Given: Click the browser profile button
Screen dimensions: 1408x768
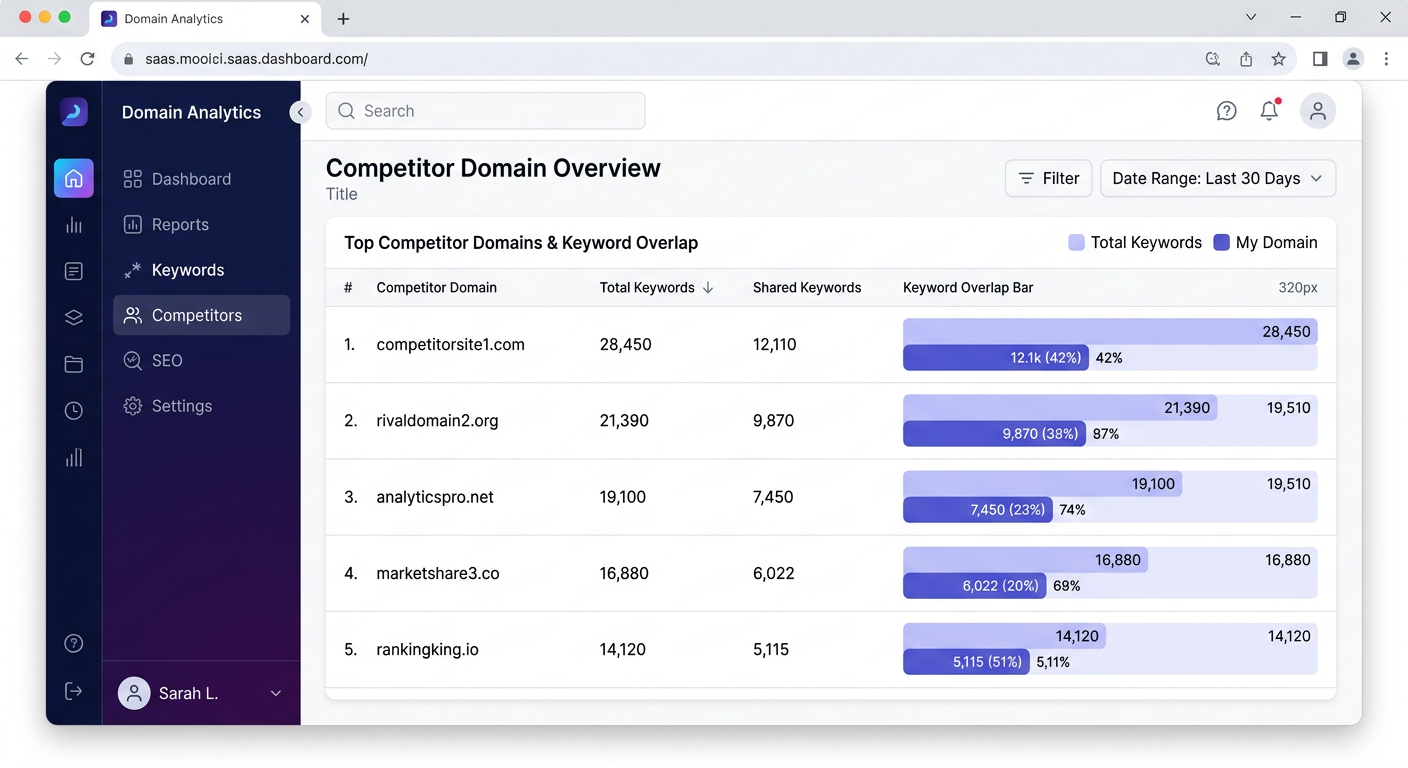Looking at the screenshot, I should (1353, 59).
